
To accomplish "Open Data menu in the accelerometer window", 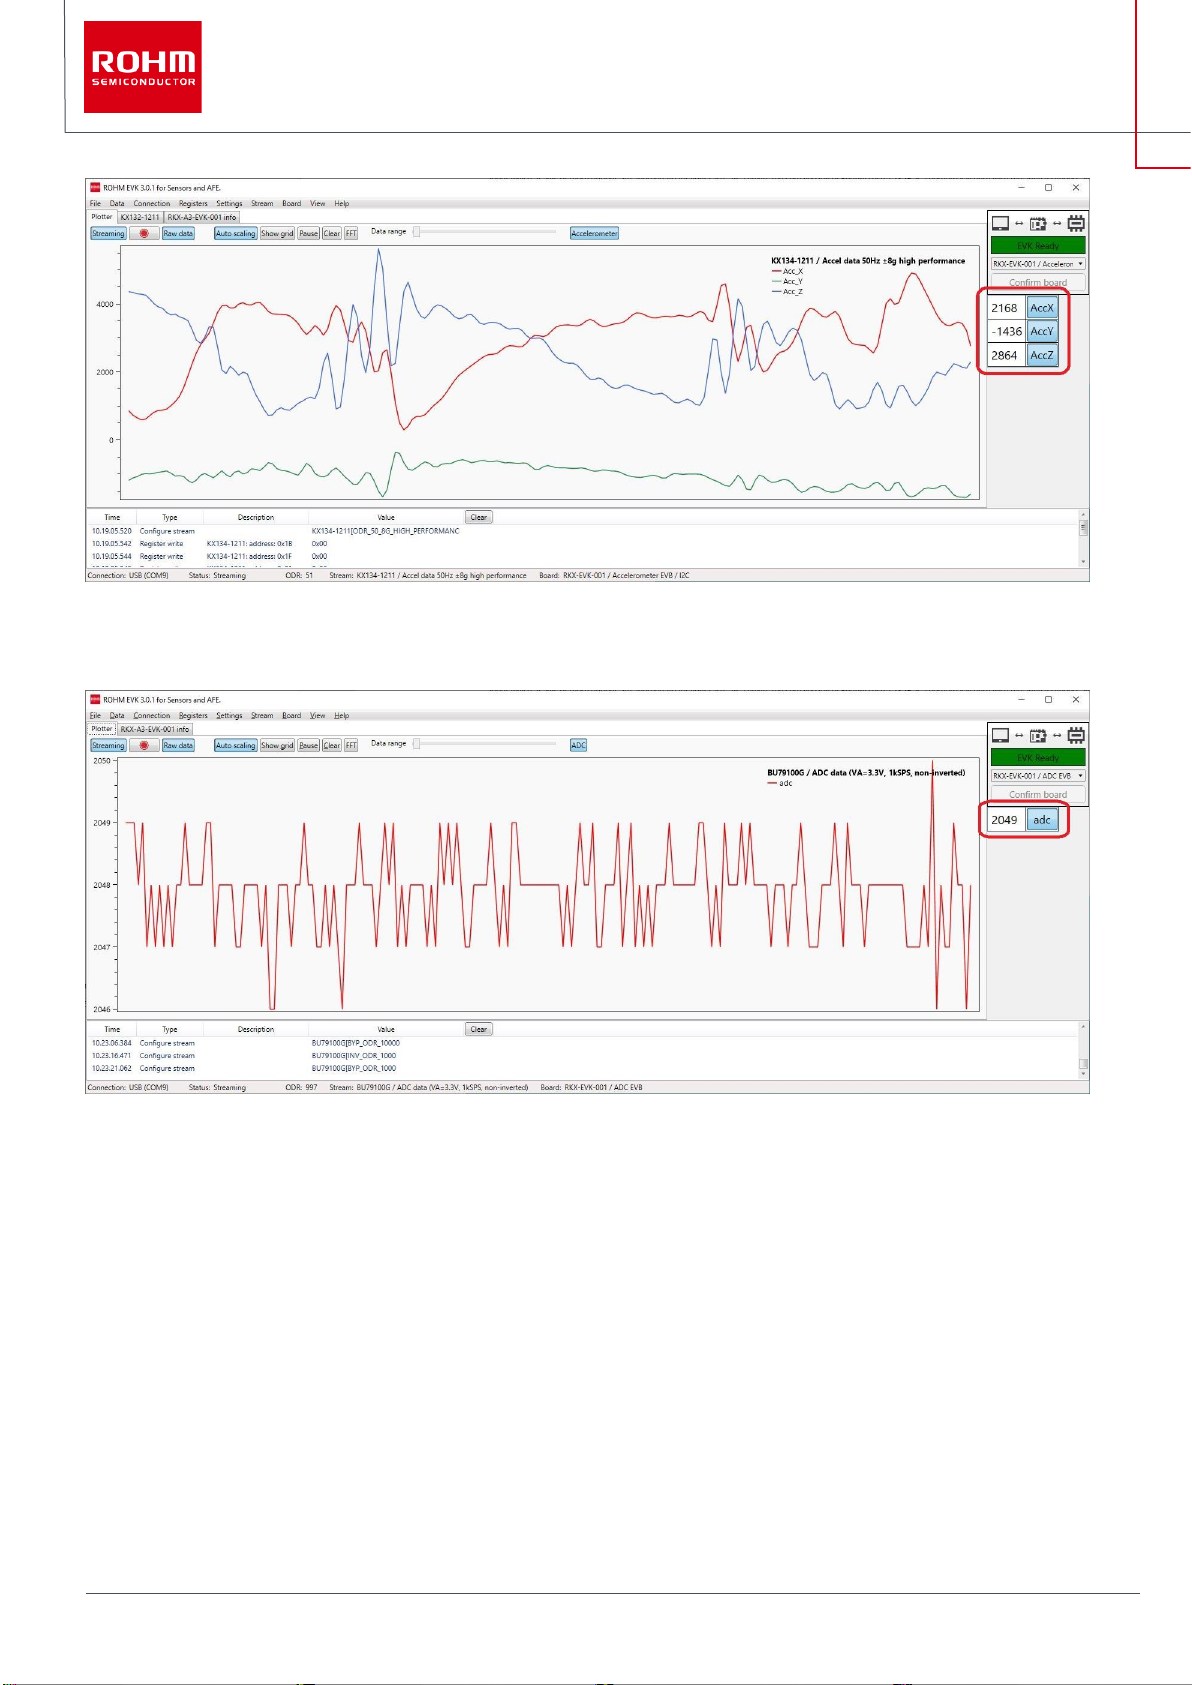I will tap(117, 204).
